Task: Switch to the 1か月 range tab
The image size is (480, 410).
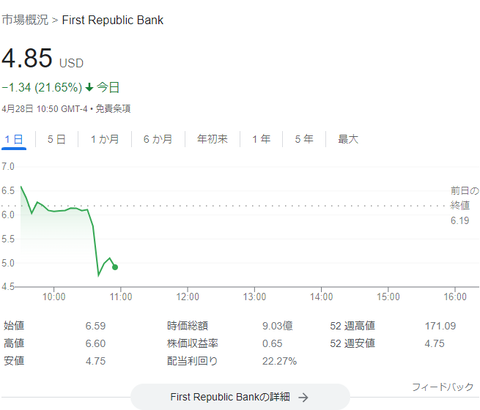Action: pyautogui.click(x=105, y=139)
